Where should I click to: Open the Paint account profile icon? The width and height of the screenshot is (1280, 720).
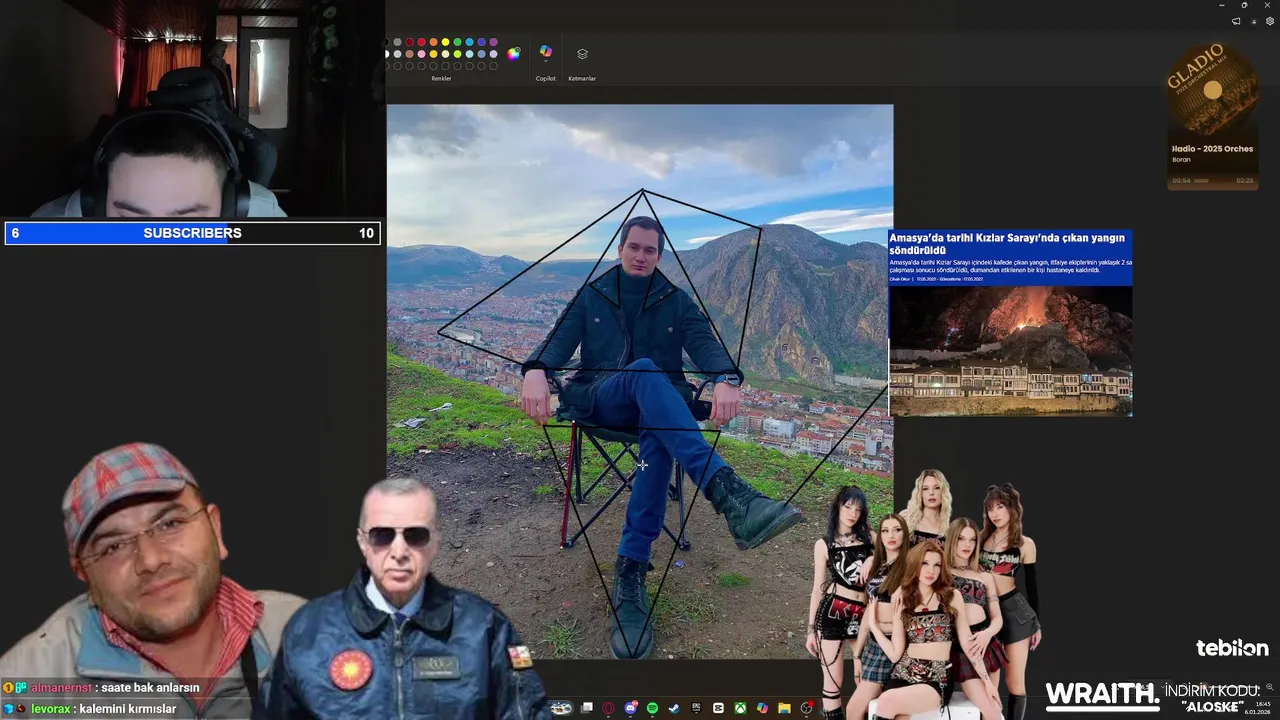tap(1254, 21)
